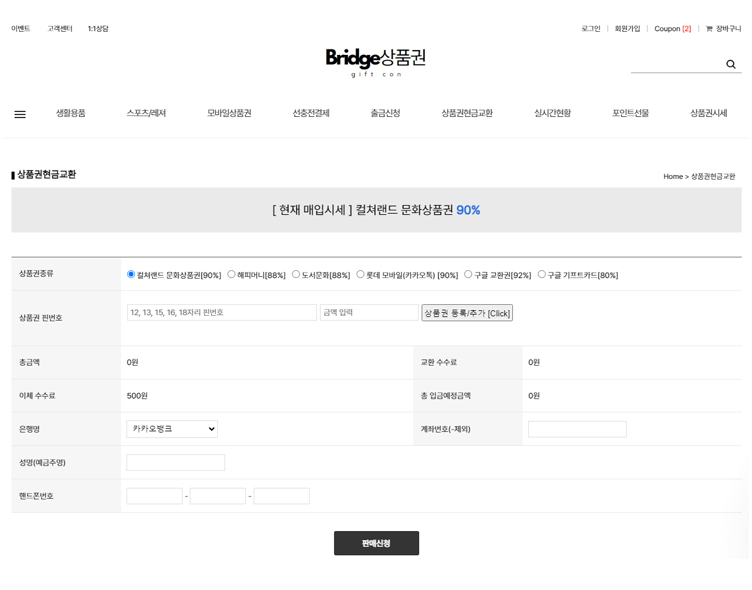Image resolution: width=752 pixels, height=590 pixels.
Task: Focus the 계좌번호 account number field
Action: click(577, 429)
